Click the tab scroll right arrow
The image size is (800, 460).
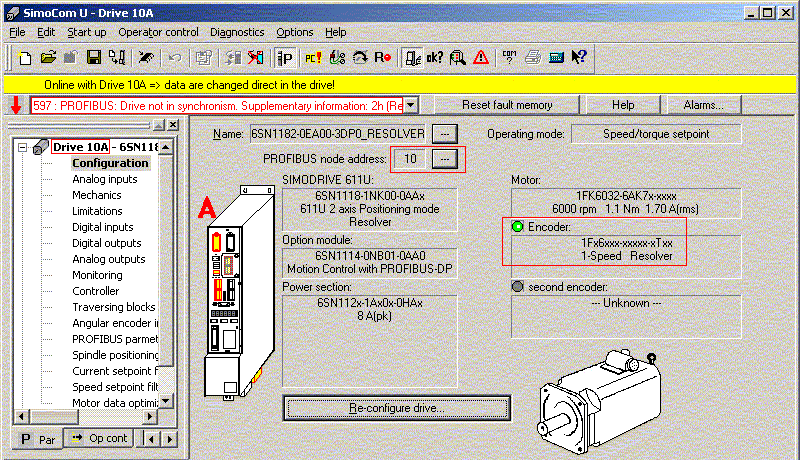point(170,439)
